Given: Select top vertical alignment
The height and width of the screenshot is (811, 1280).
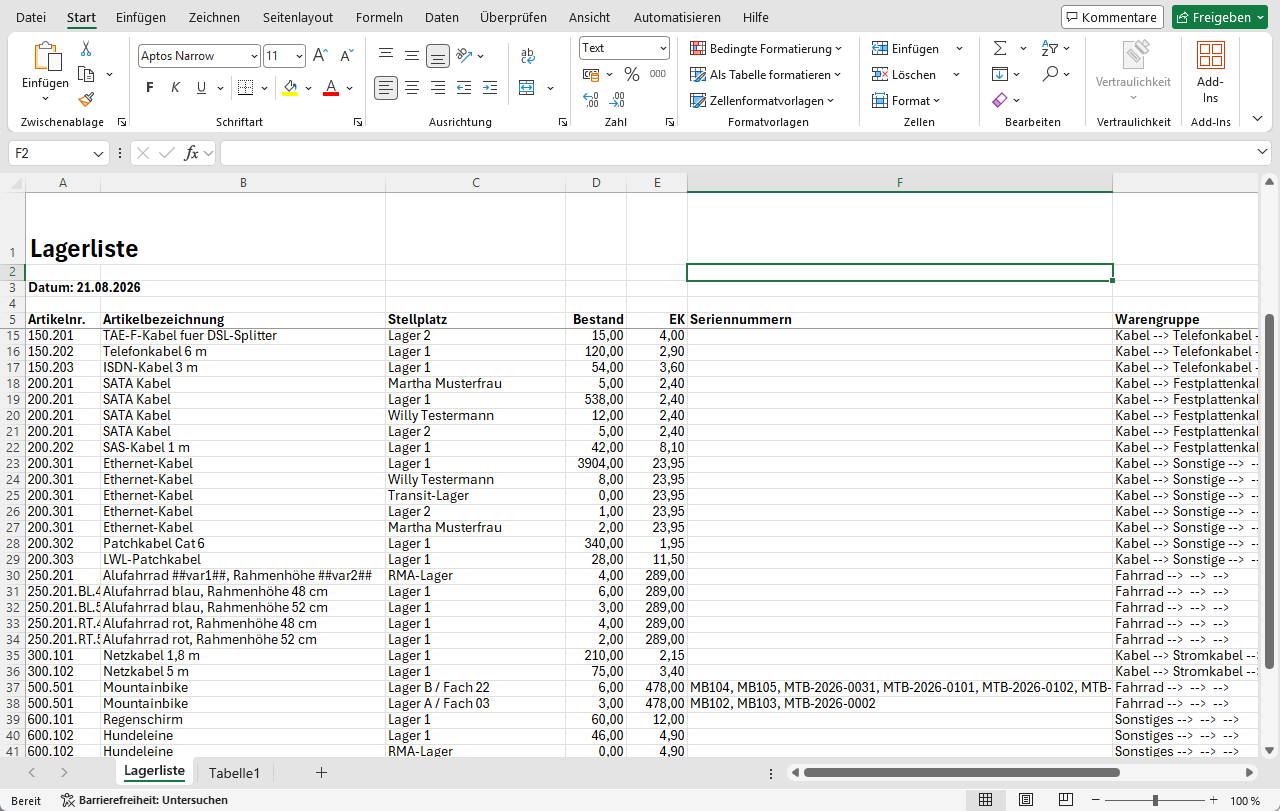Looking at the screenshot, I should coord(386,56).
